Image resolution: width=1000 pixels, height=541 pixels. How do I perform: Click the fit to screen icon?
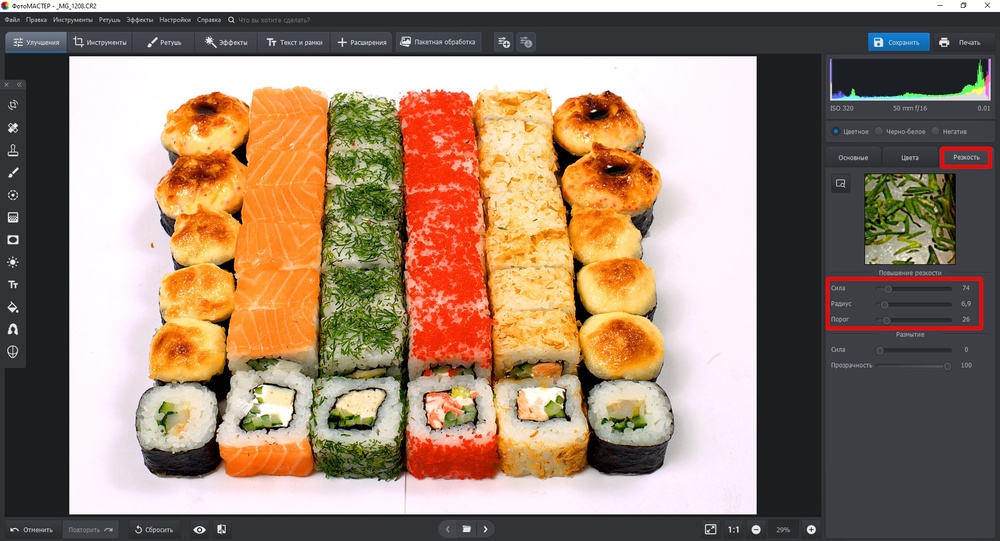(x=710, y=530)
